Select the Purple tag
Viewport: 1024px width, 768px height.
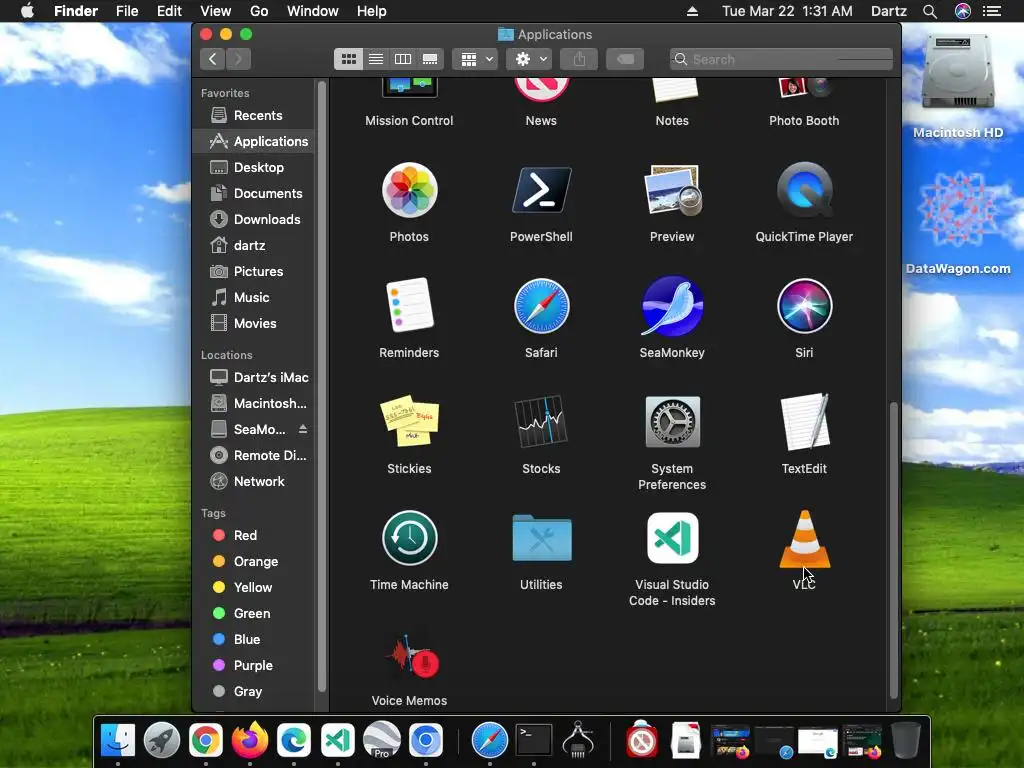click(253, 665)
